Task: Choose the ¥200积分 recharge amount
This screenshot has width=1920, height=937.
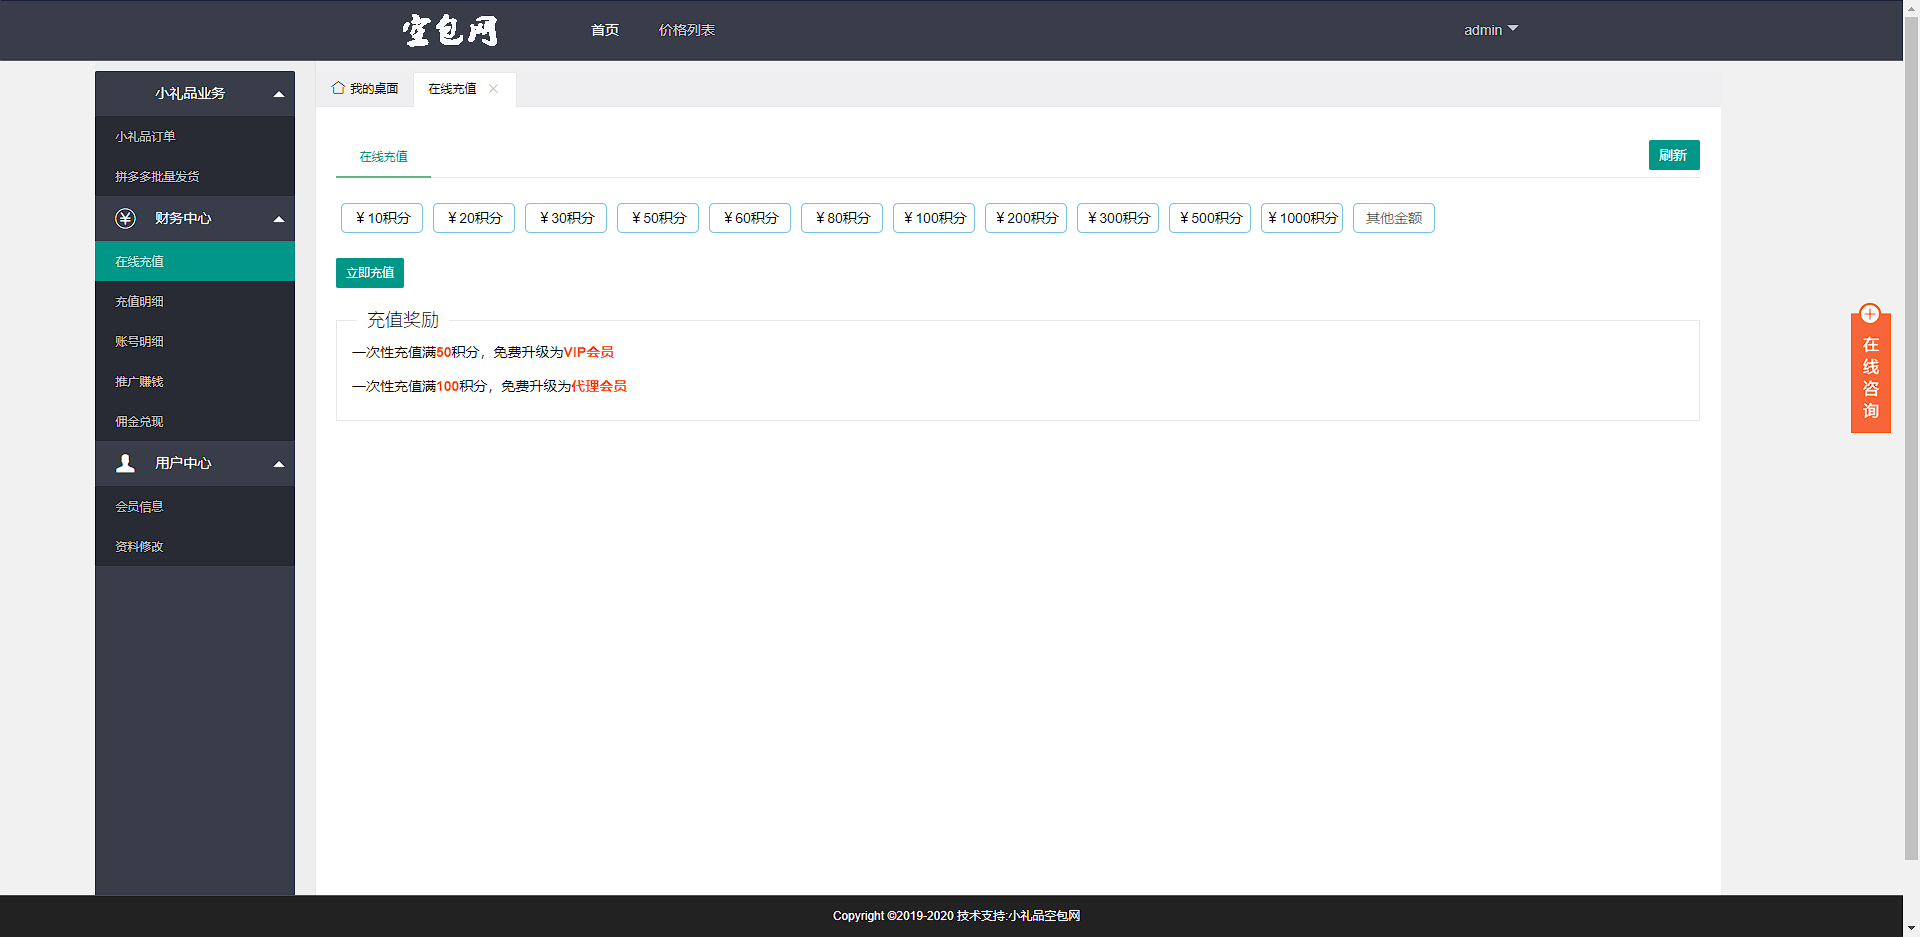Action: pyautogui.click(x=1026, y=218)
